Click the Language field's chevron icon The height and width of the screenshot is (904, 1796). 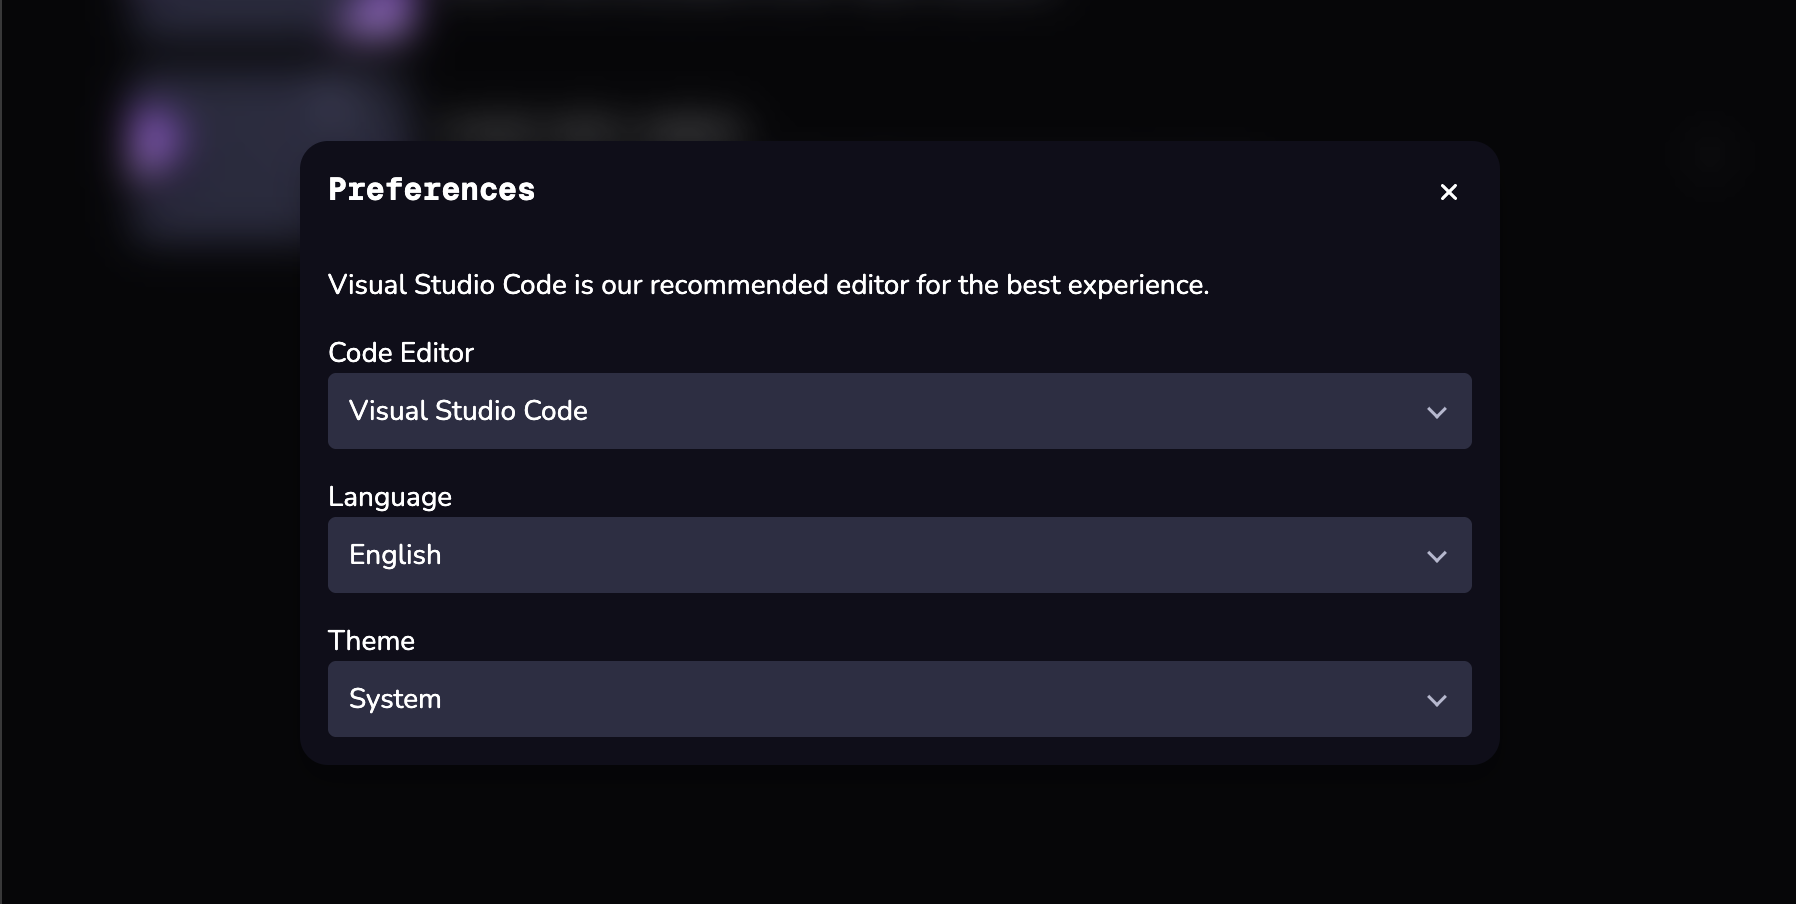pos(1436,556)
